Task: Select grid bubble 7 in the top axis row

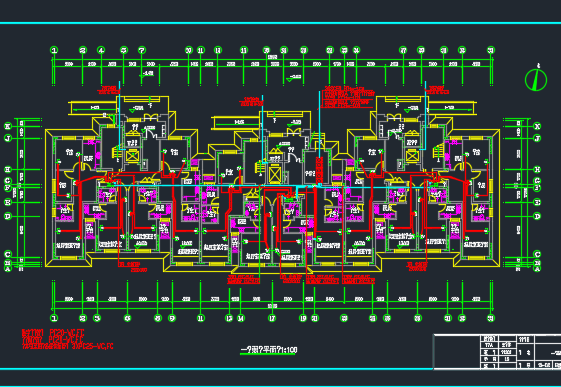Action: point(142,50)
